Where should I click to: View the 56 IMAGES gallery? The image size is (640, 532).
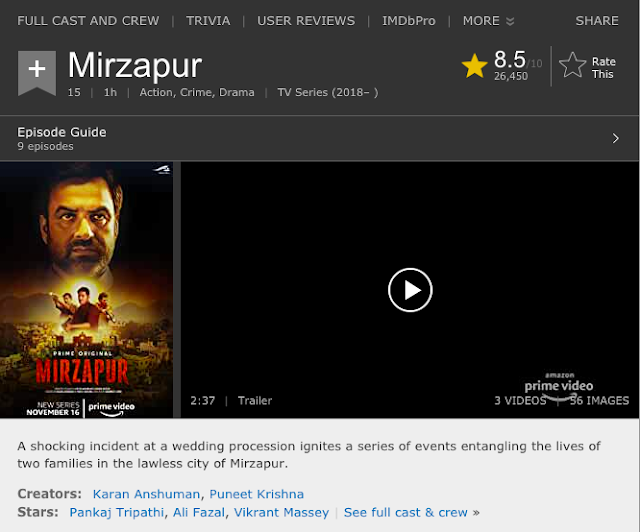pos(599,401)
